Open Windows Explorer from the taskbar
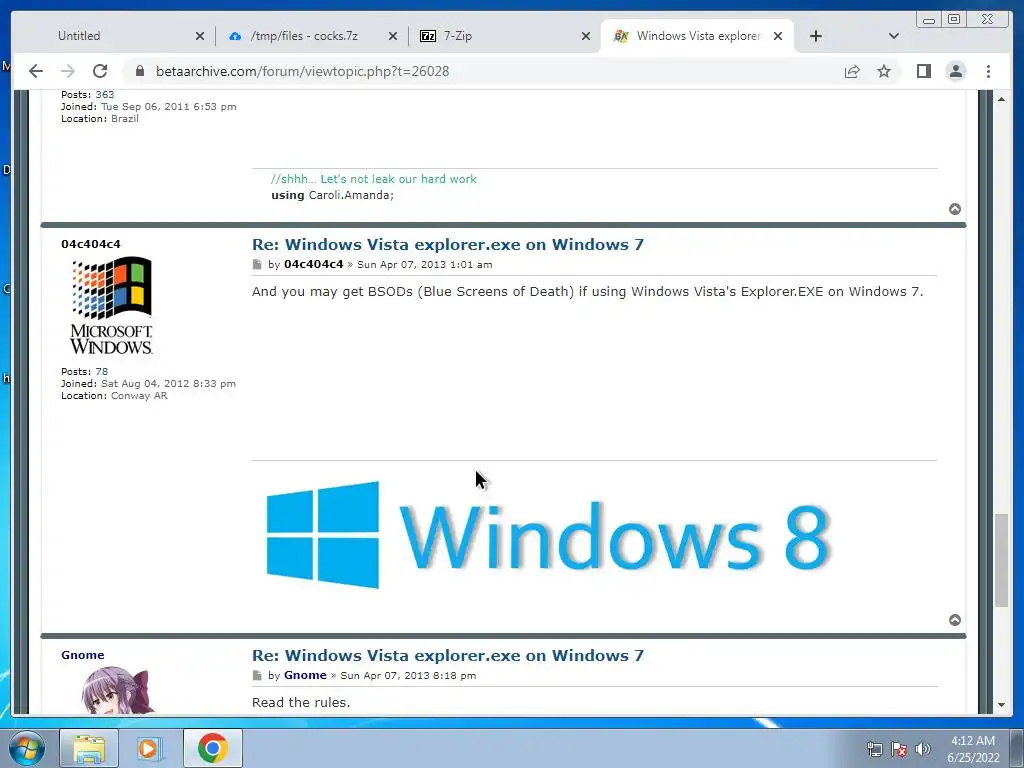The height and width of the screenshot is (768, 1024). [x=89, y=748]
